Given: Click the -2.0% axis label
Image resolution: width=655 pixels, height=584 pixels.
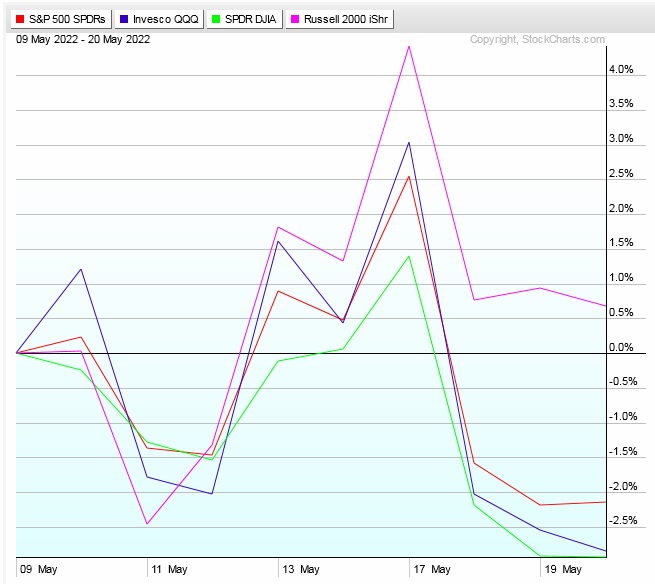Looking at the screenshot, I should pyautogui.click(x=623, y=486).
